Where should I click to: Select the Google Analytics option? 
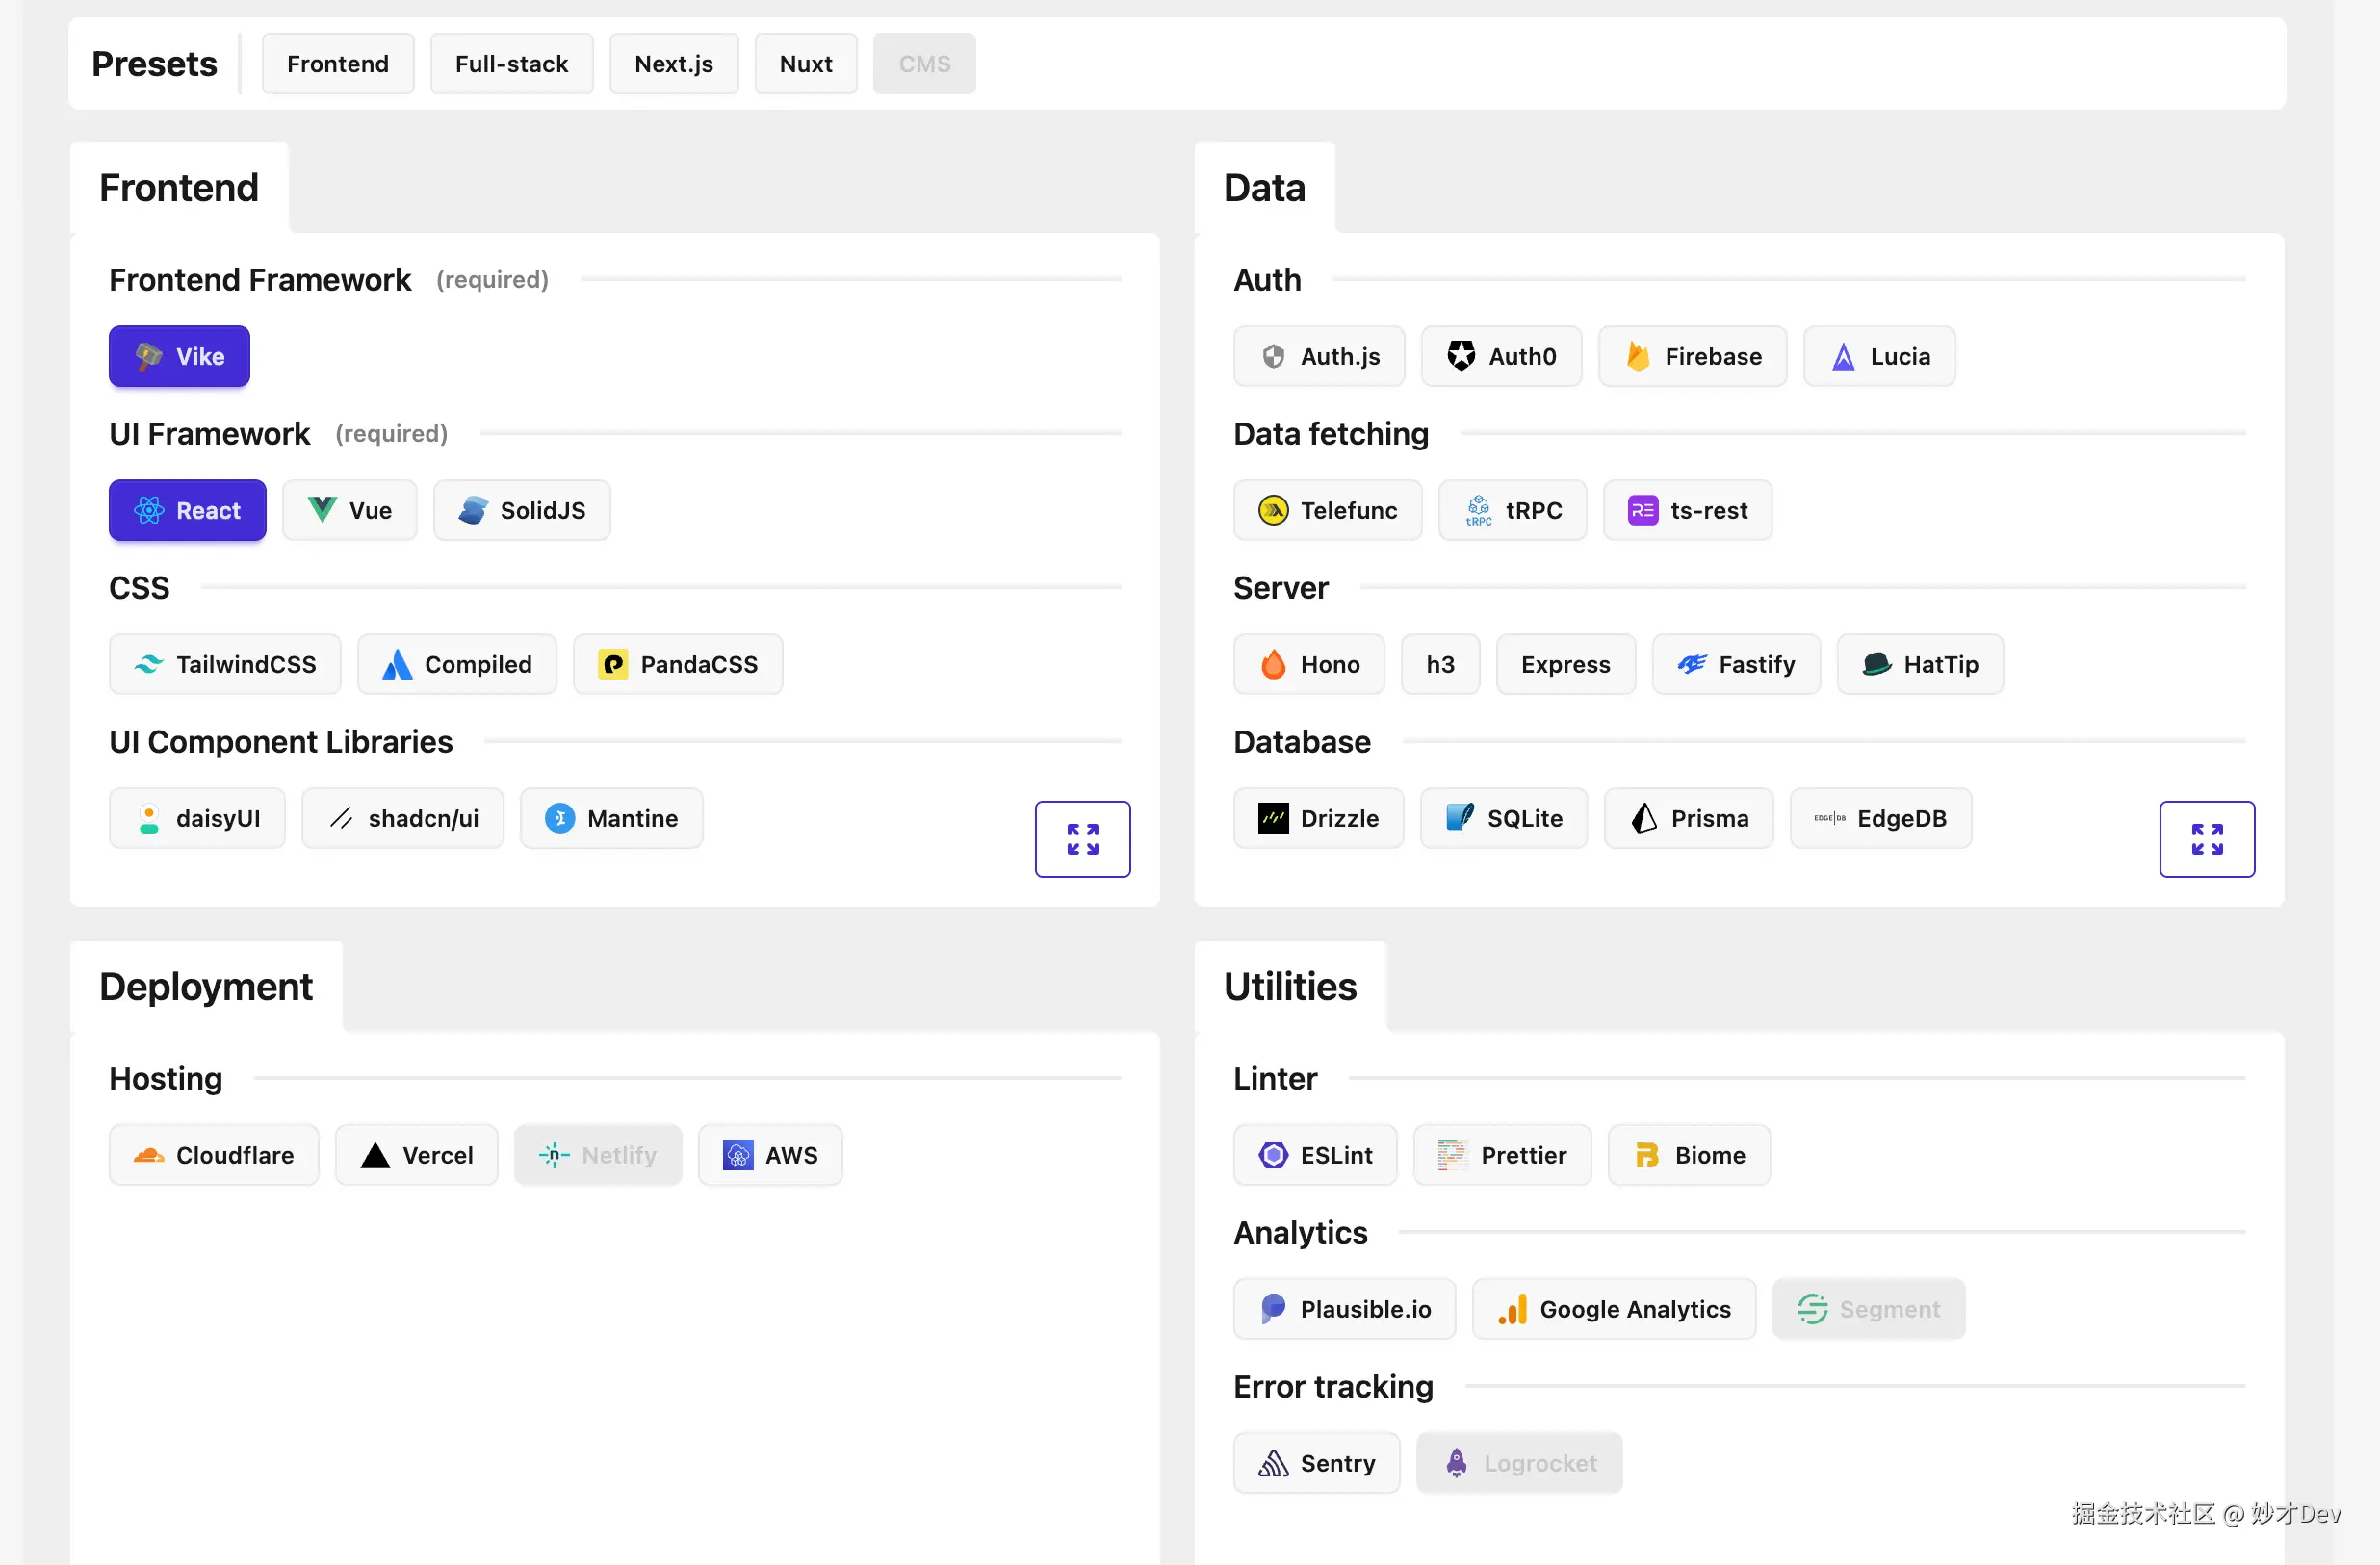1613,1309
